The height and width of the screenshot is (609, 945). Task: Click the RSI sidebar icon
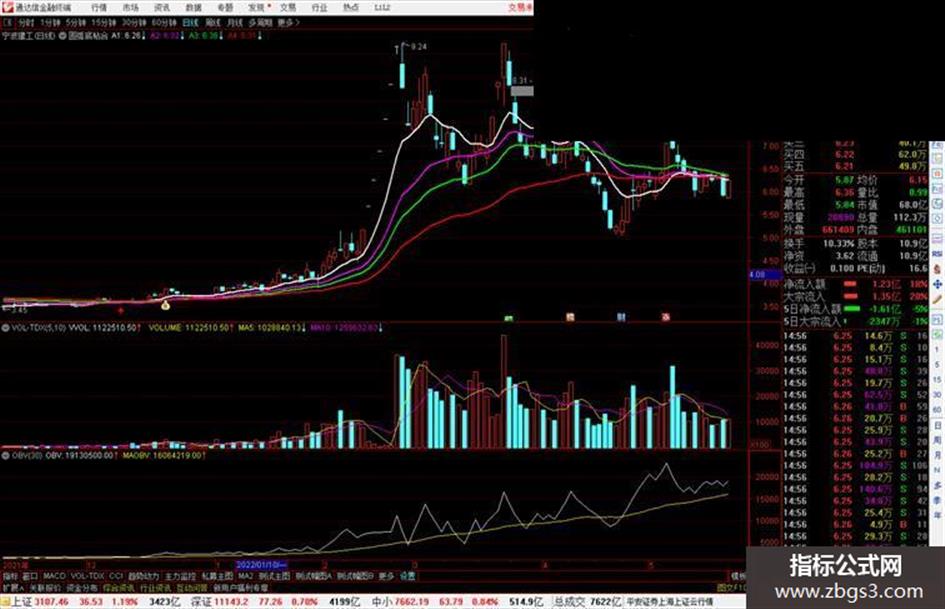click(x=938, y=255)
